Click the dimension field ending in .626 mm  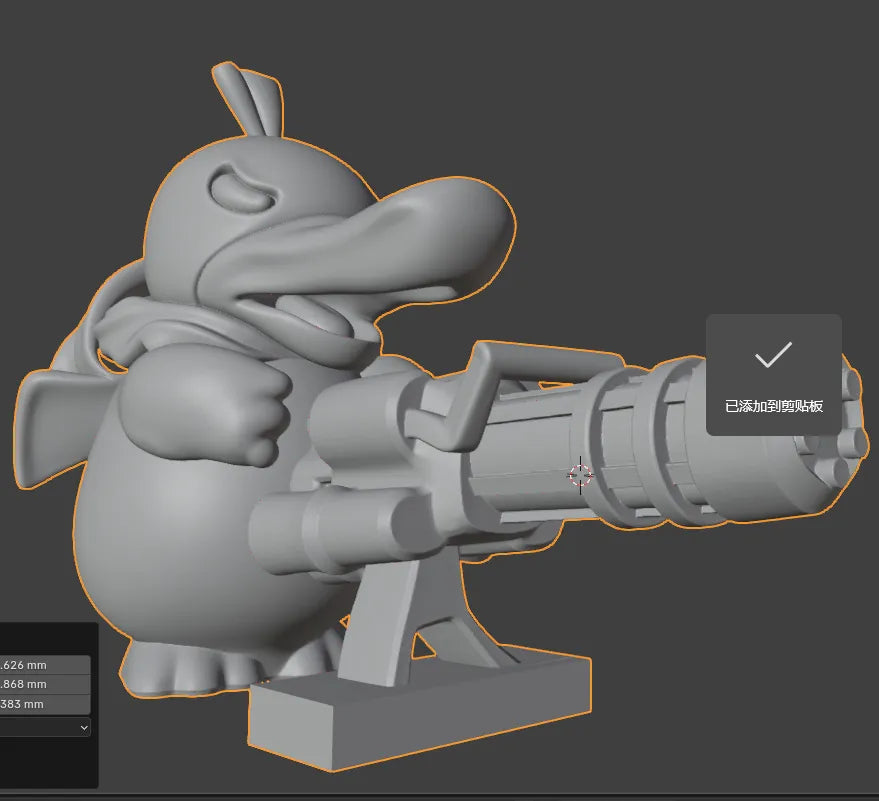click(x=45, y=665)
